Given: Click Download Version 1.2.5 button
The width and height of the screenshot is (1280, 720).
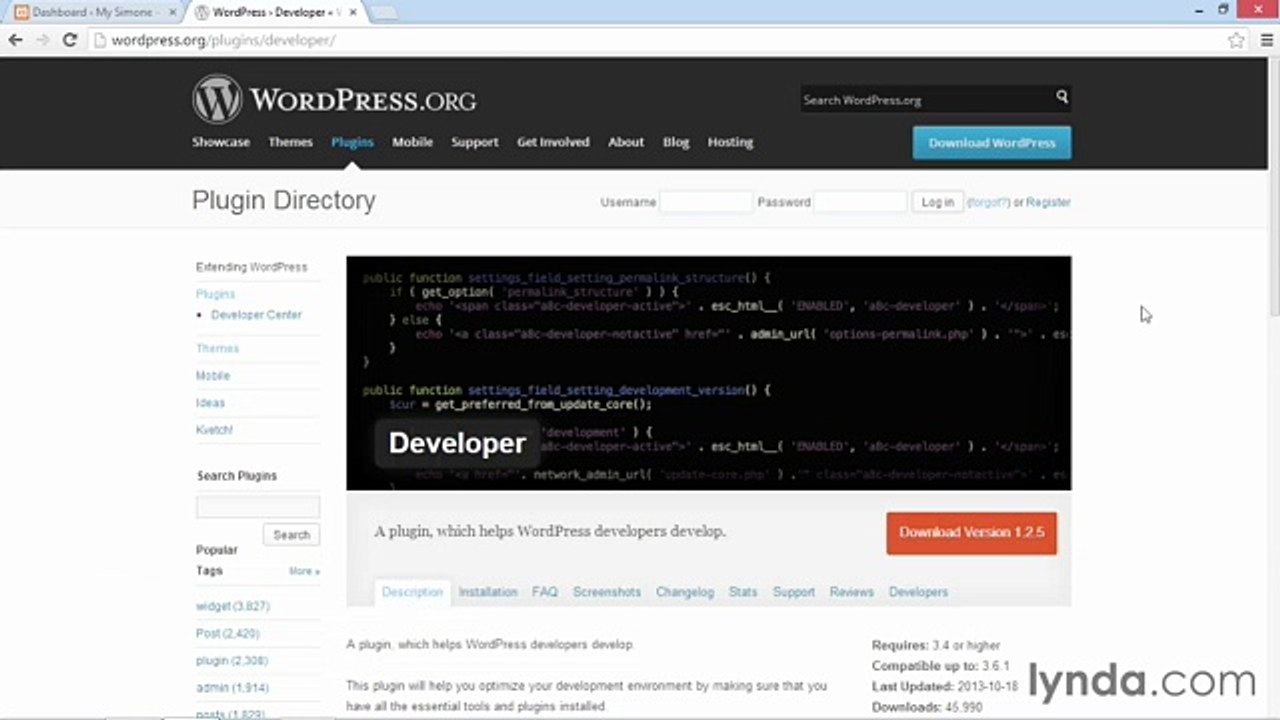Looking at the screenshot, I should coord(971,532).
